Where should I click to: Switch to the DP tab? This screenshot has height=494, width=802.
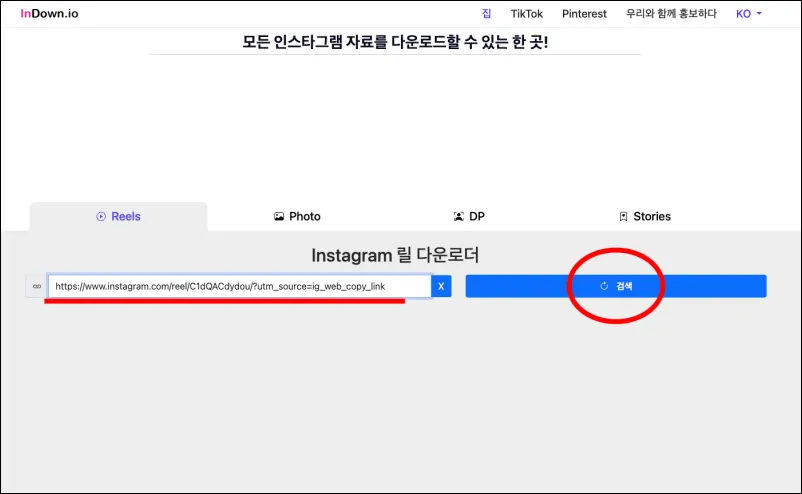pos(469,216)
